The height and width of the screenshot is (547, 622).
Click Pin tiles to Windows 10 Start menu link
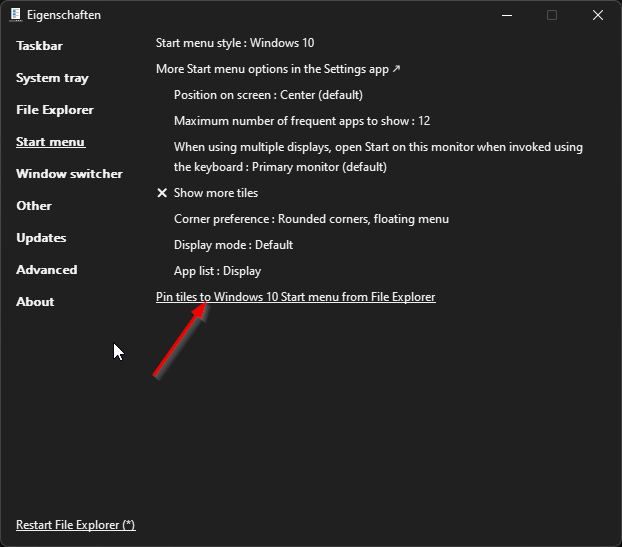pos(295,297)
